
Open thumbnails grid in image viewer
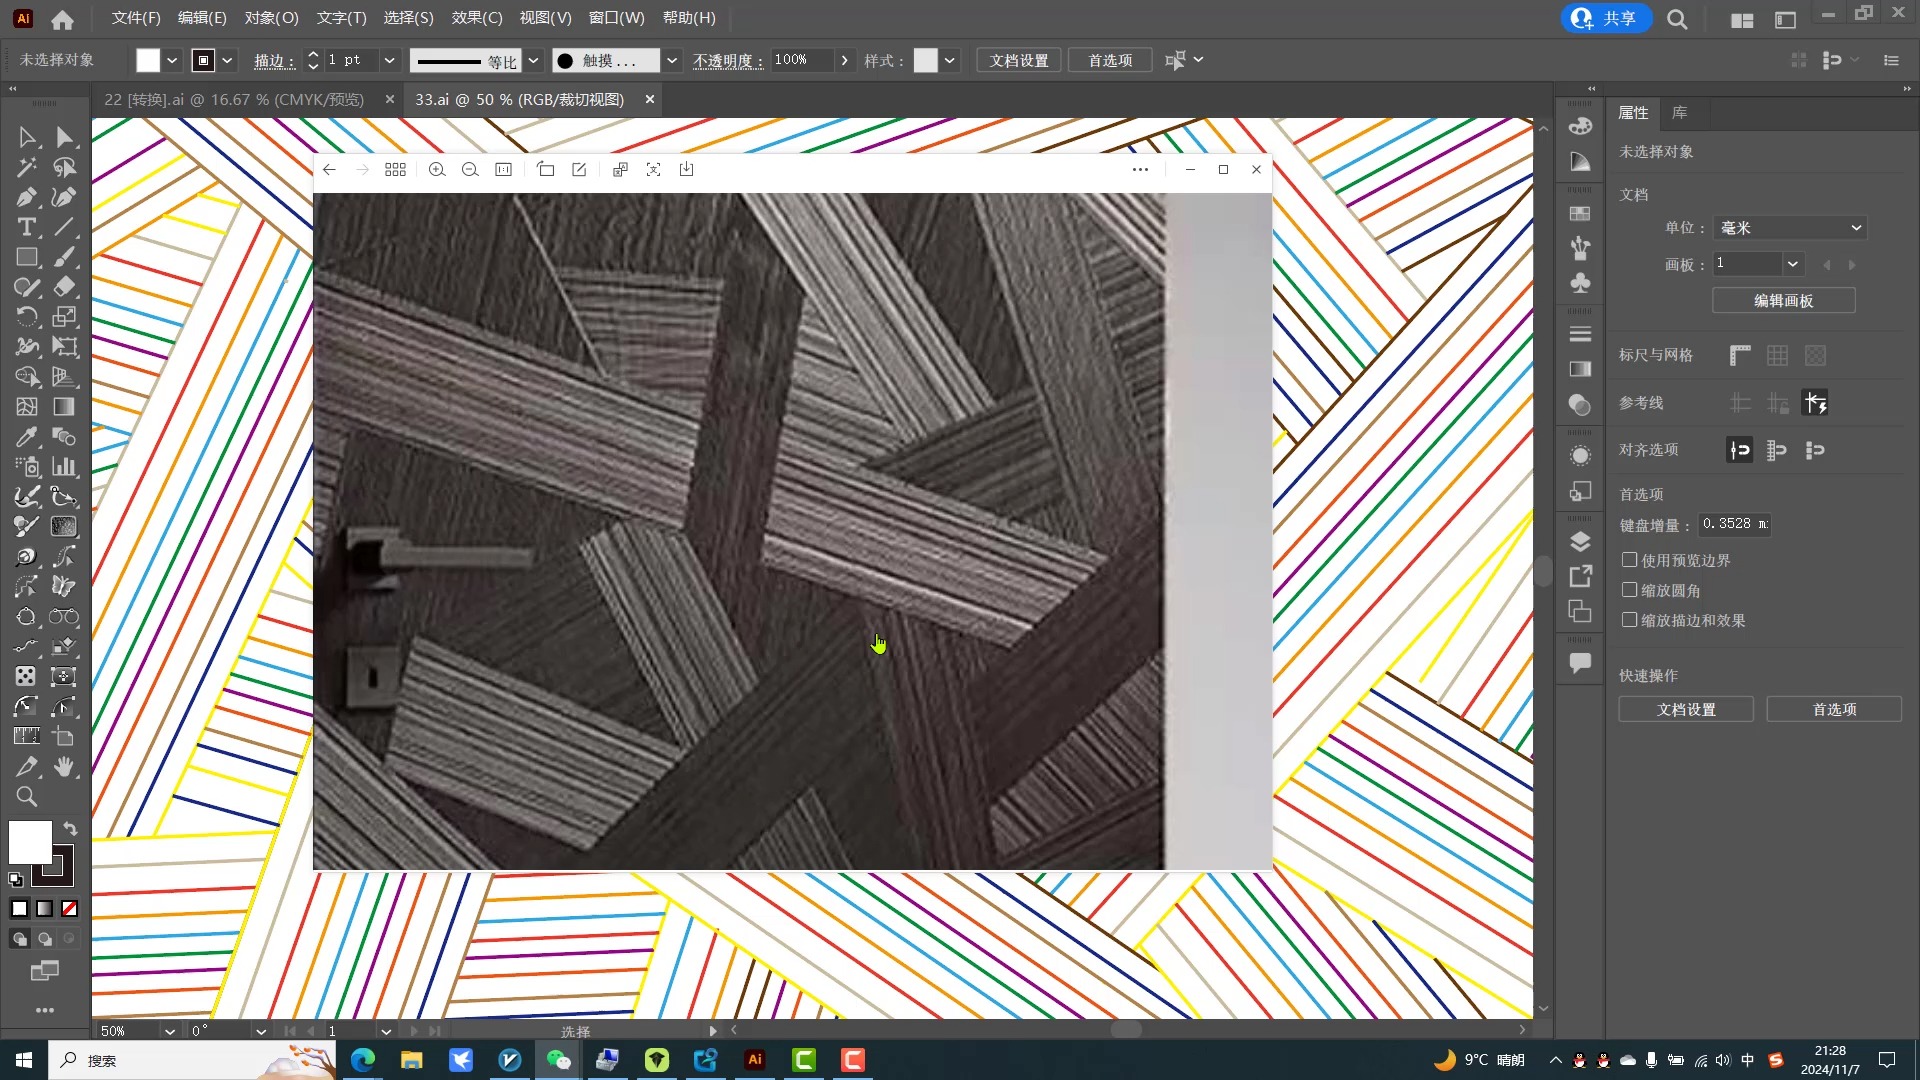(x=395, y=170)
